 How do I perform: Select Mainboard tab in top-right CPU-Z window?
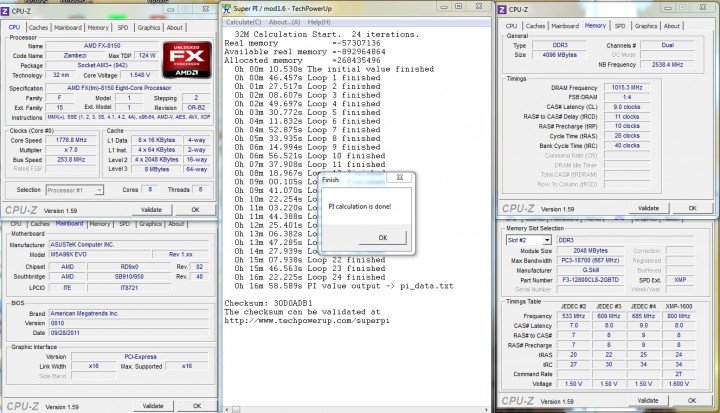[x=565, y=26]
